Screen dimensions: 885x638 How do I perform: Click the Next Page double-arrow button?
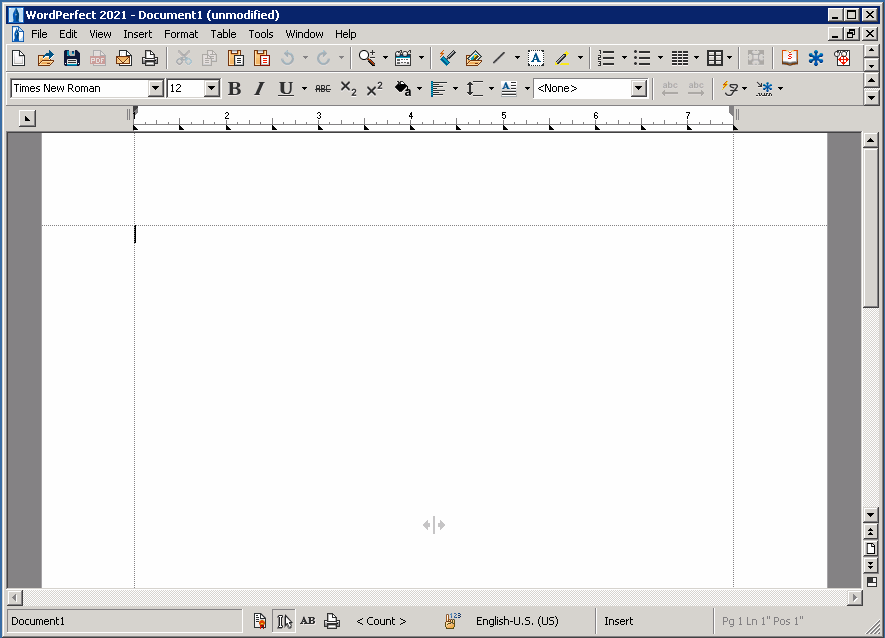tap(871, 565)
